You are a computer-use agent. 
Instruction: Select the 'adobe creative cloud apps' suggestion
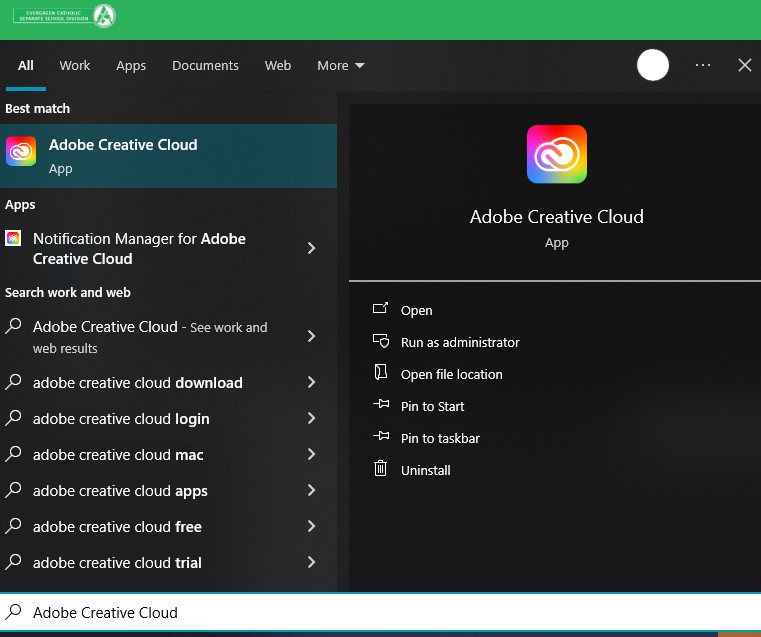click(168, 490)
